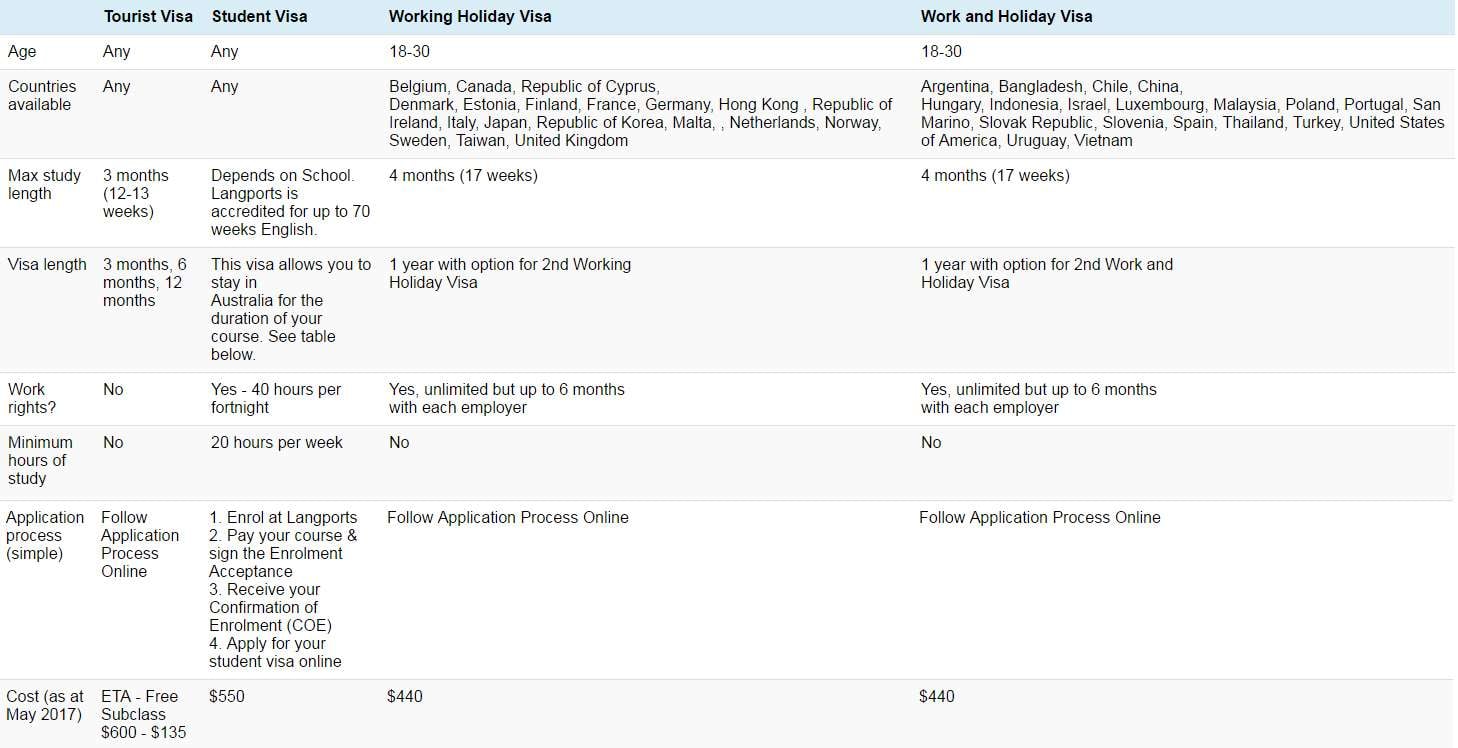Click Argentina, Bangladesh countries list cell

point(1183,113)
